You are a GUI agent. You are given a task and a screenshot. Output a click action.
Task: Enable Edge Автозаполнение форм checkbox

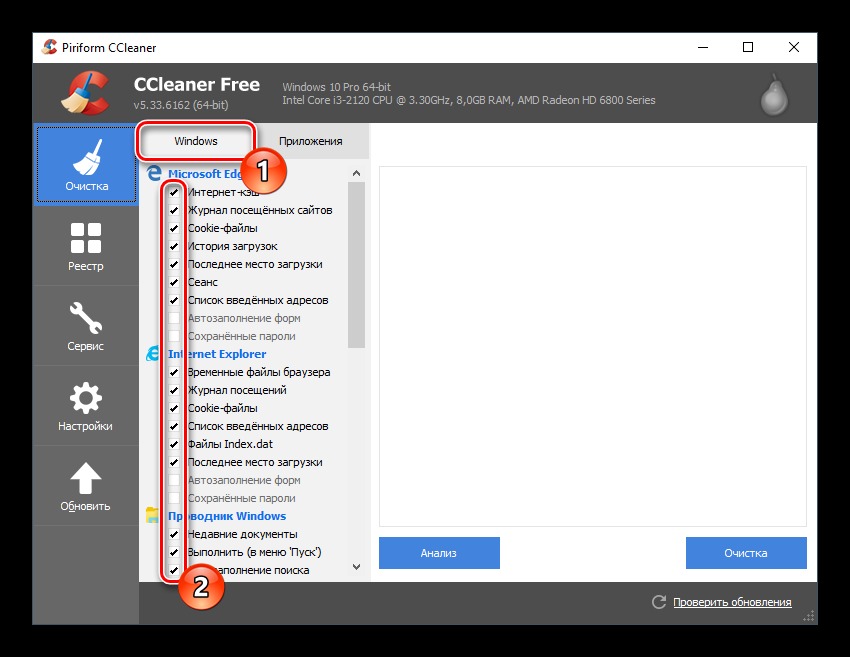[174, 318]
